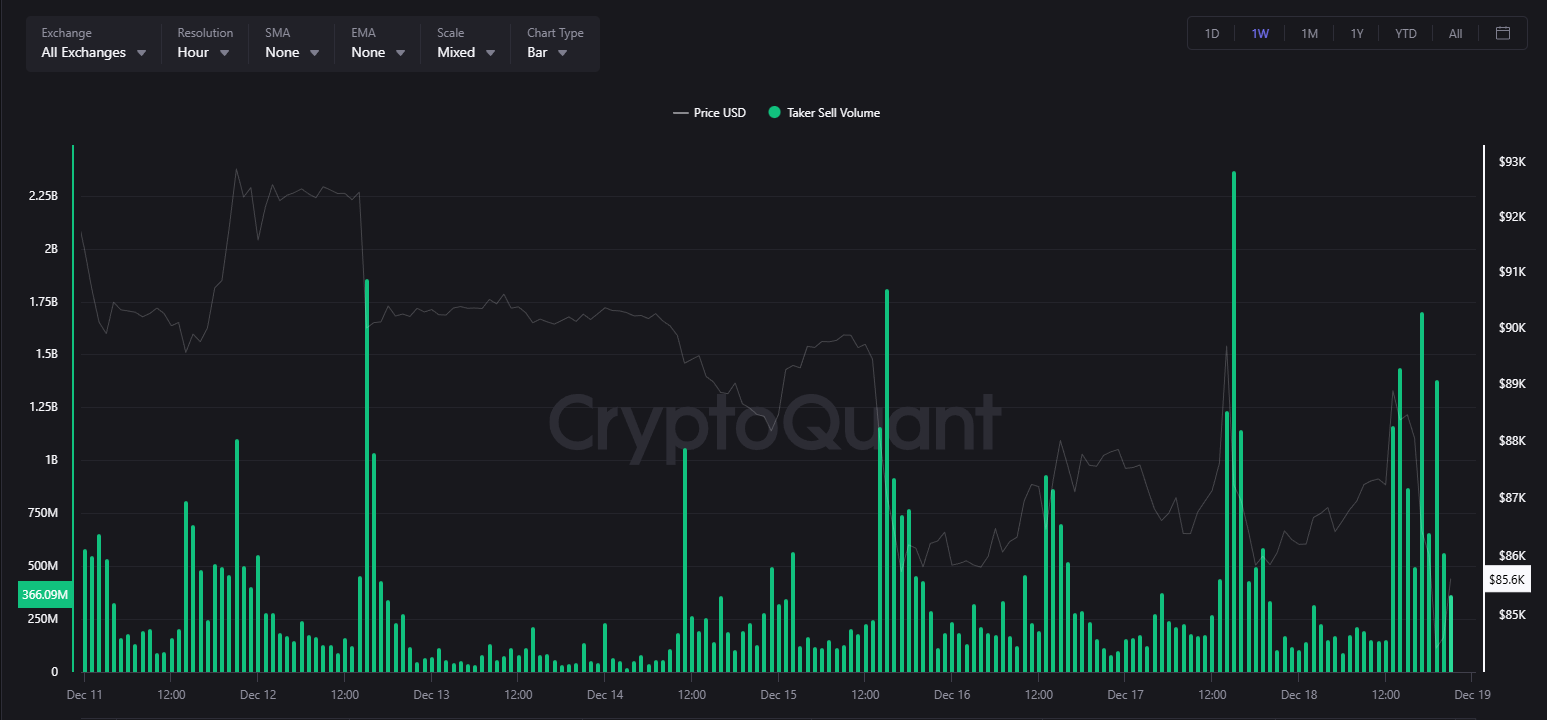Select the 1Y range button
Image resolution: width=1547 pixels, height=720 pixels.
[x=1357, y=32]
